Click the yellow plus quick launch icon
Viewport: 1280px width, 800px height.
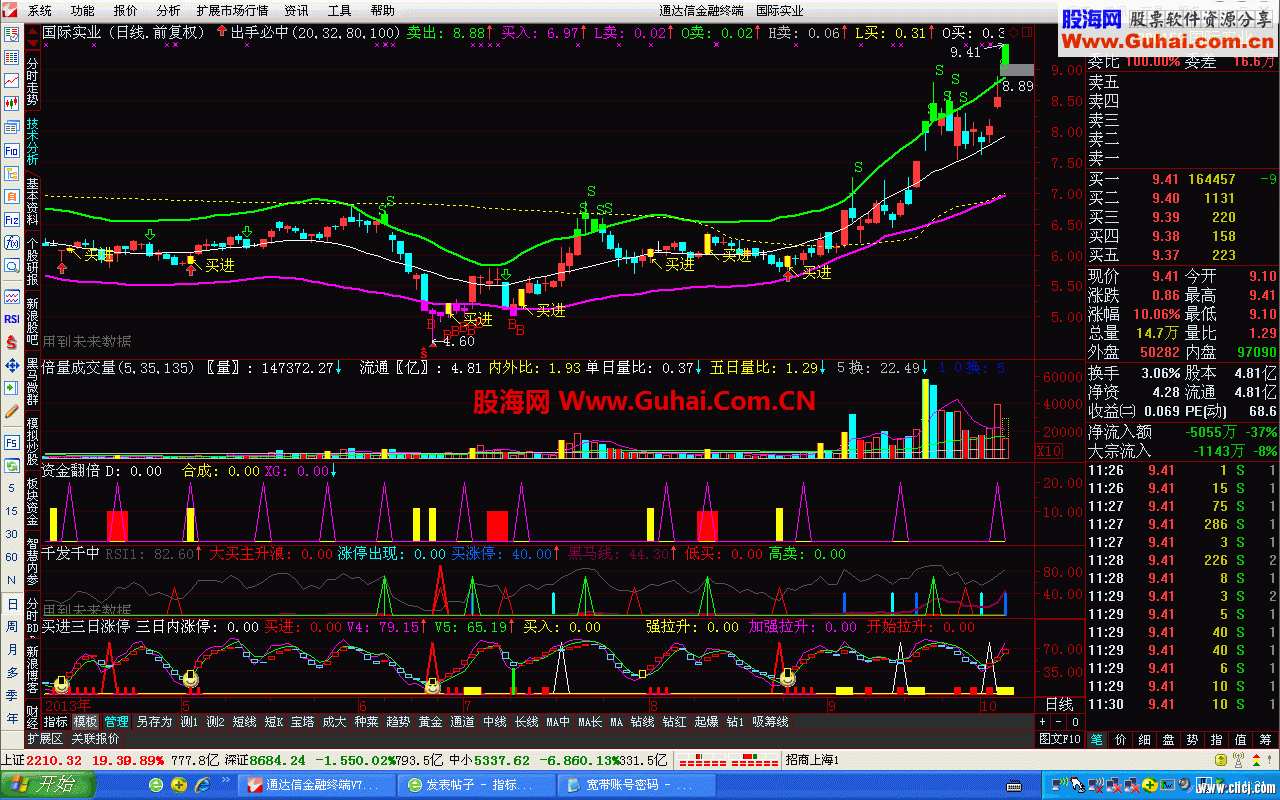pos(179,785)
